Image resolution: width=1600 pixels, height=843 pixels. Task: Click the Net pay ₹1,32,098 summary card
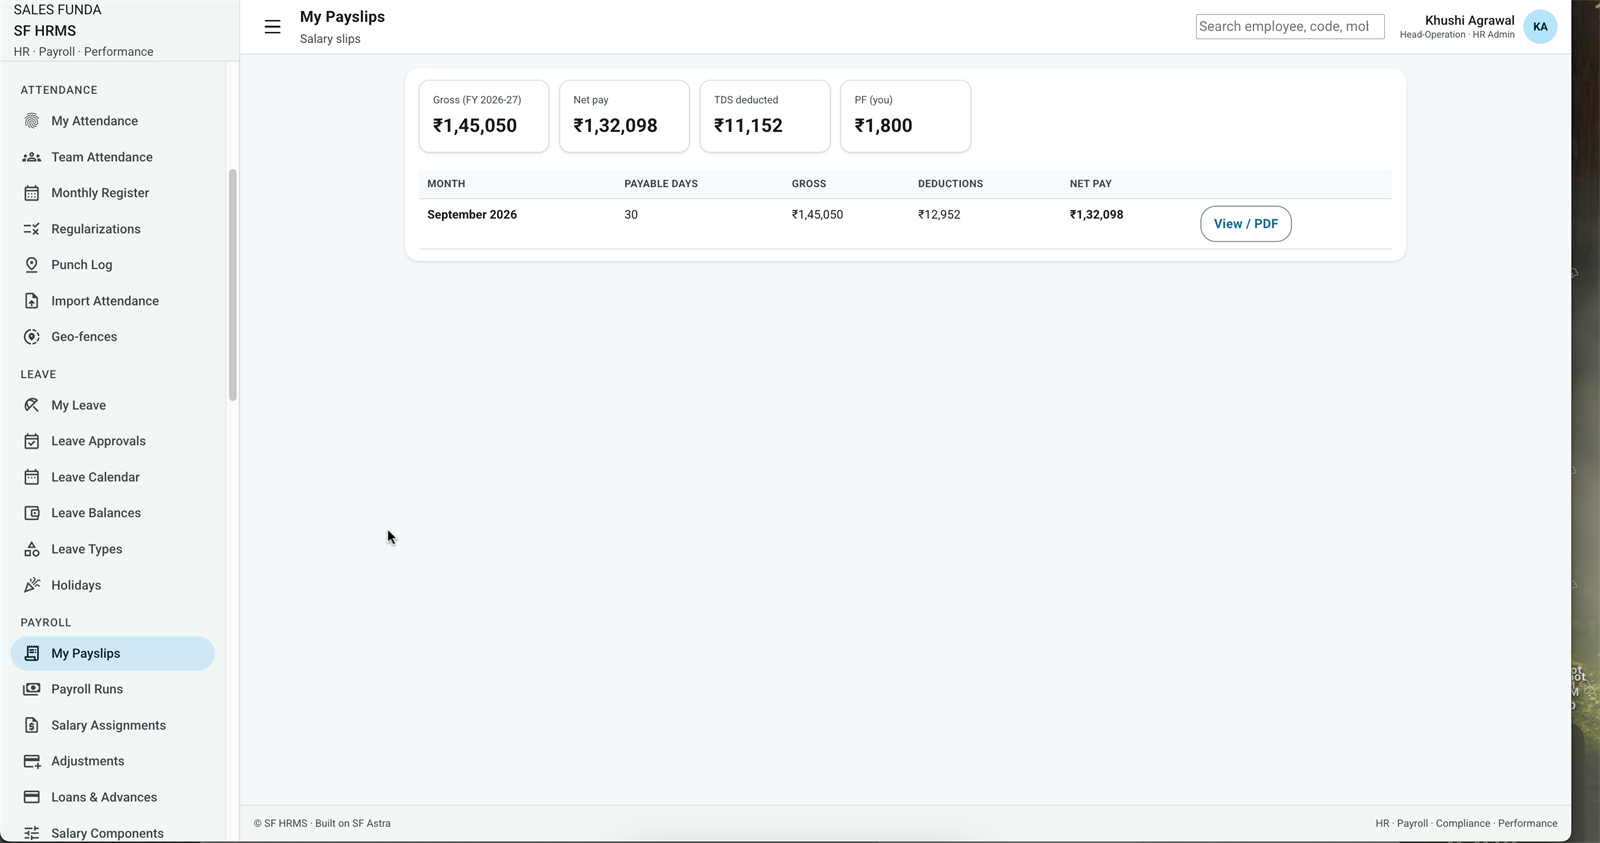click(624, 116)
